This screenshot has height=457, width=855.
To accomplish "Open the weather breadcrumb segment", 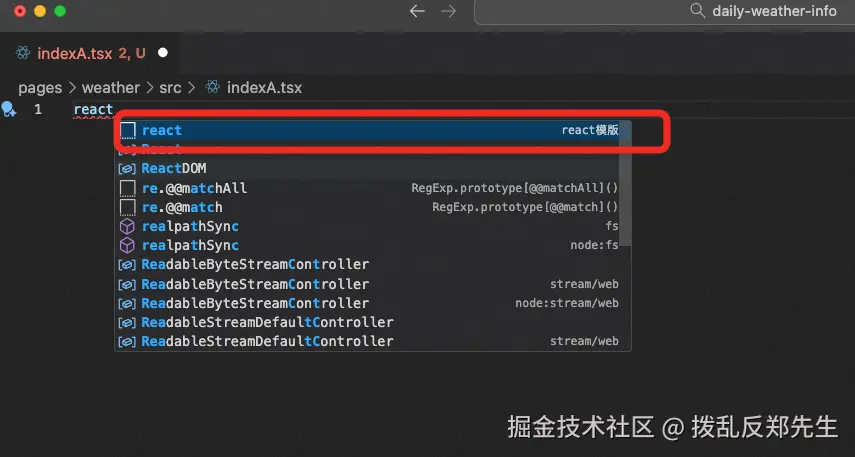I will pos(111,88).
